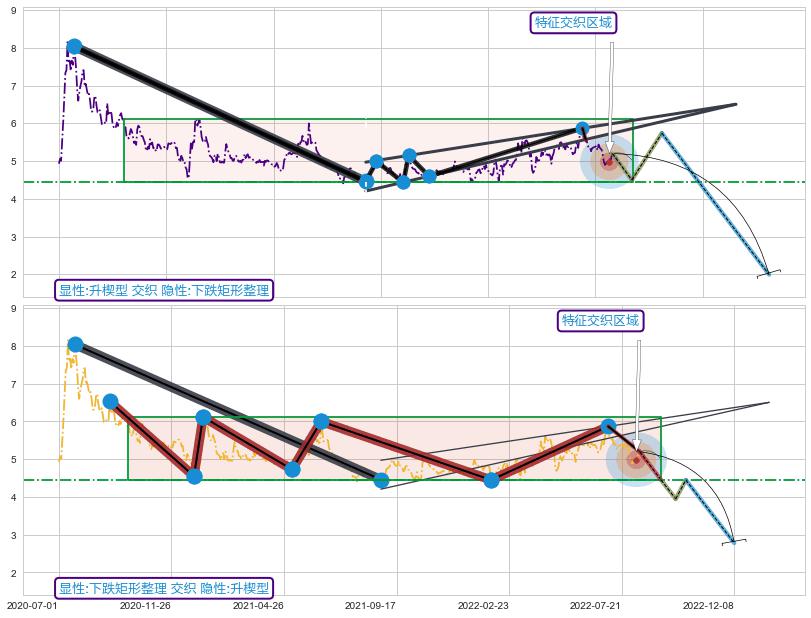
Task: Click the second blue dot from left, bottom chart
Action: pos(111,402)
